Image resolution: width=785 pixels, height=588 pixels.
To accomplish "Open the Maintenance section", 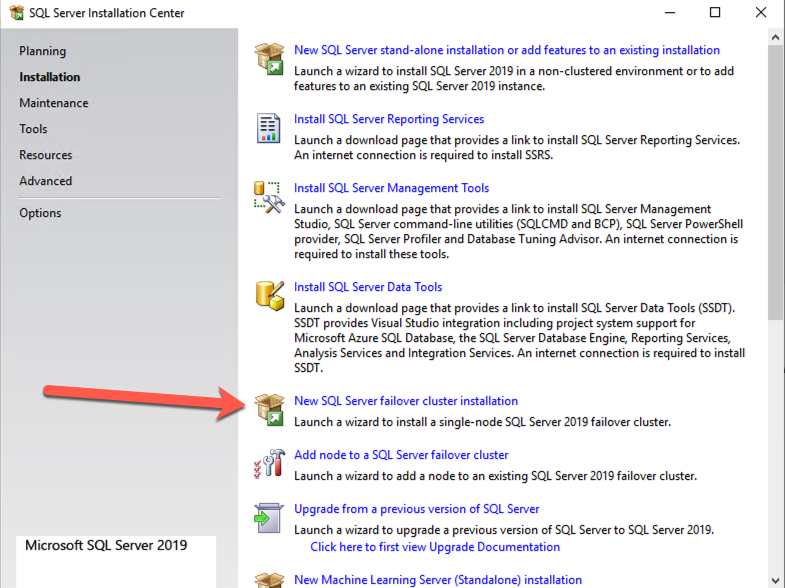I will click(x=54, y=103).
